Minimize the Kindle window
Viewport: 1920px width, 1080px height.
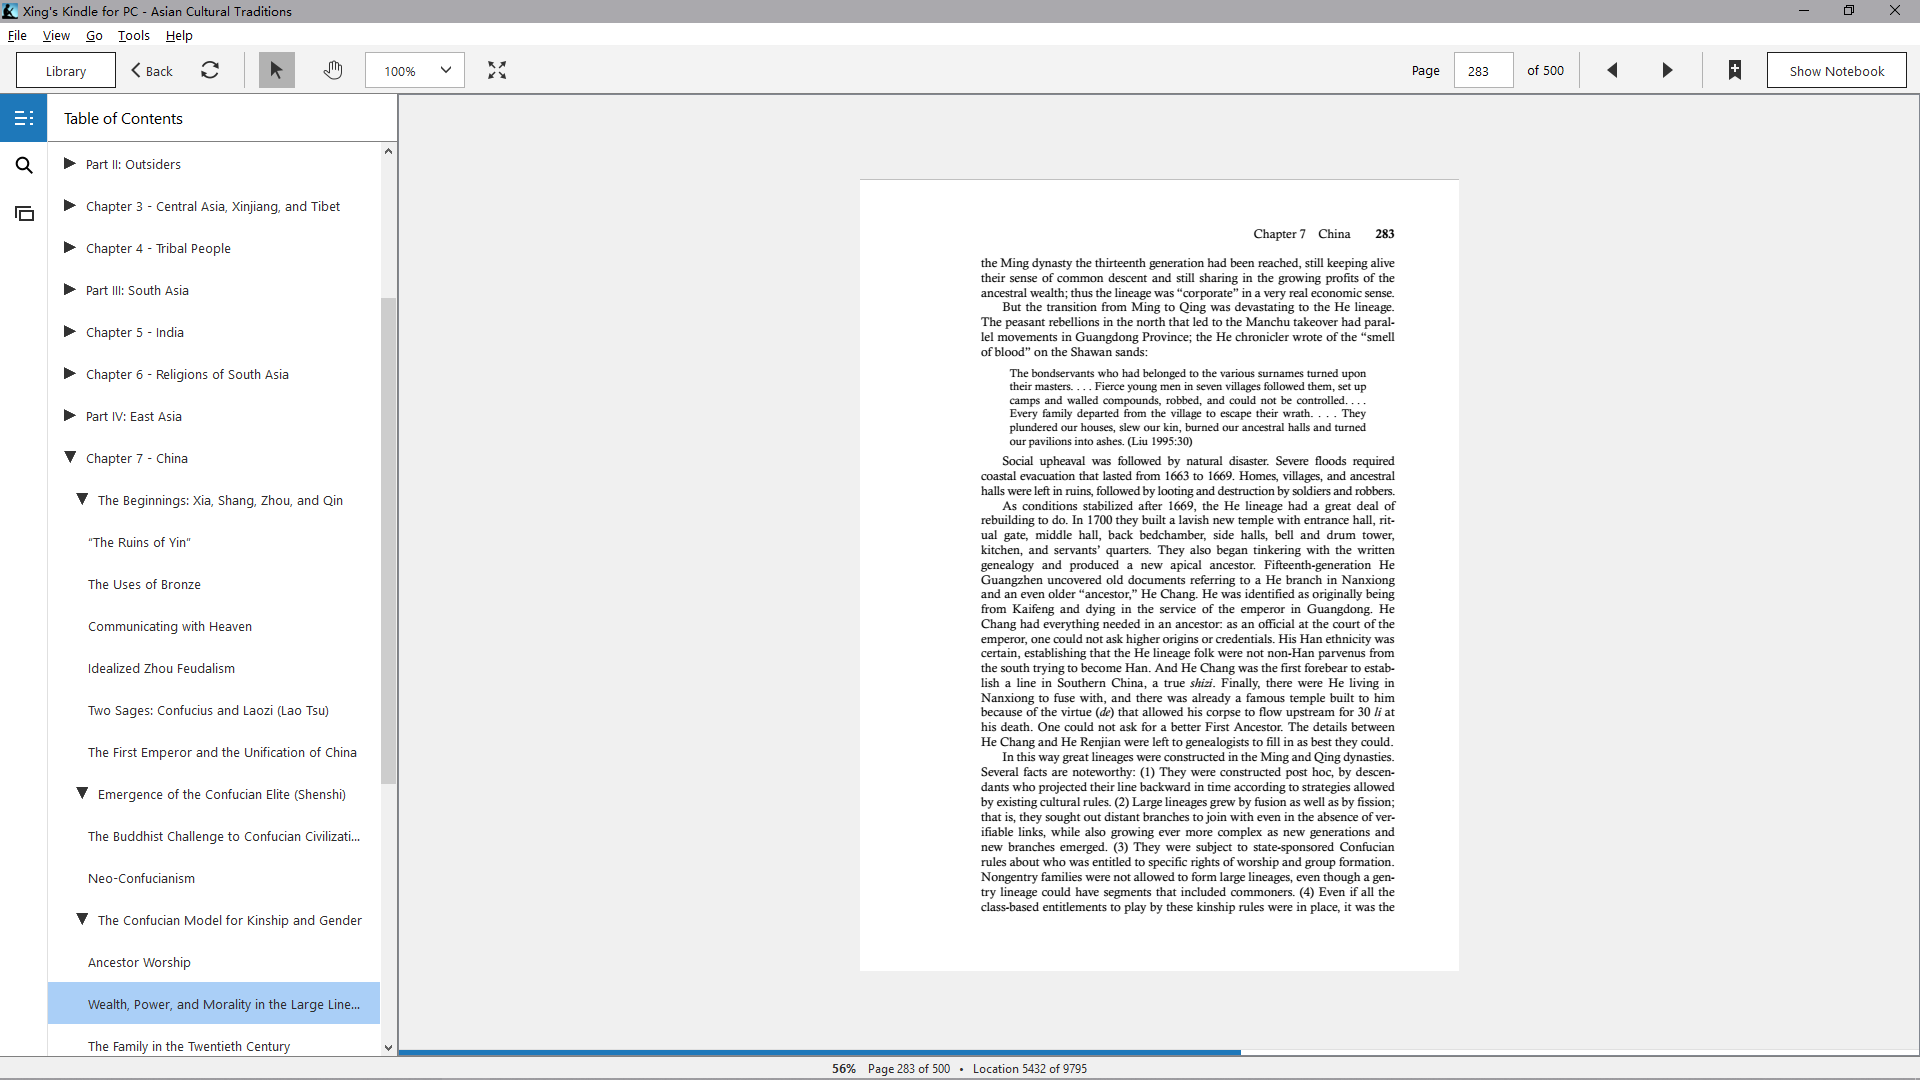[1804, 11]
